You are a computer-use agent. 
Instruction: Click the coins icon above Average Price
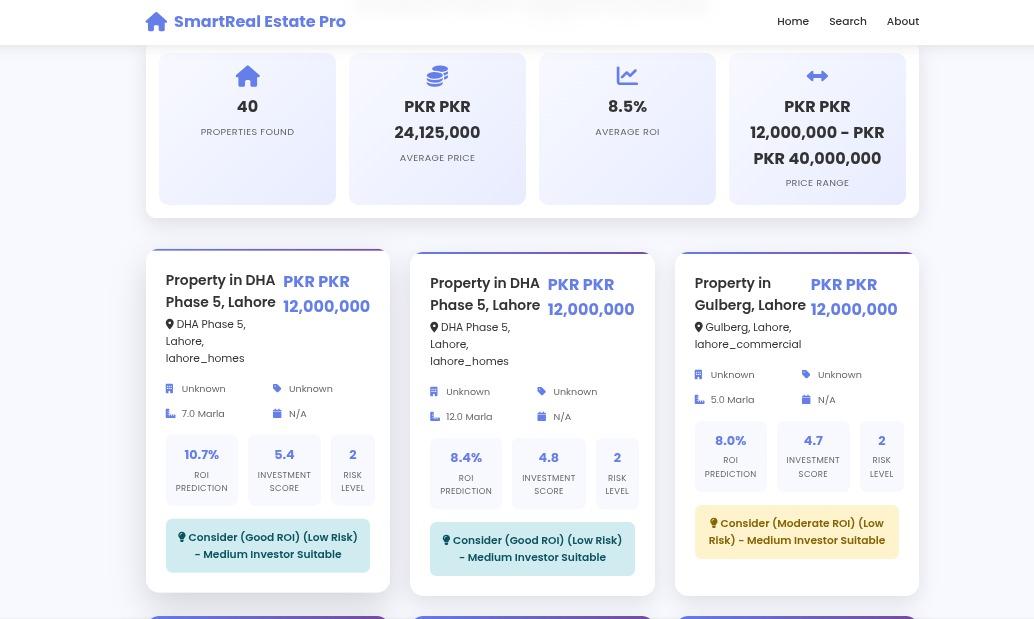[x=437, y=76]
